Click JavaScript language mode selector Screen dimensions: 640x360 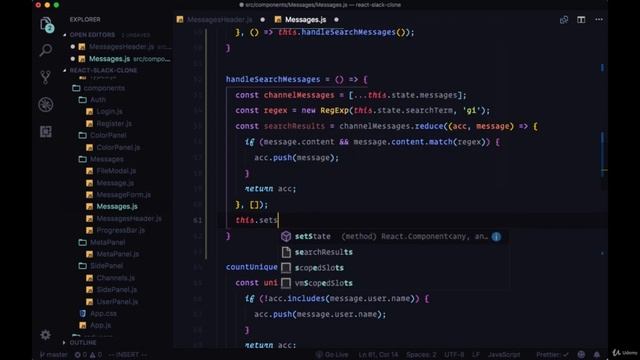(504, 355)
